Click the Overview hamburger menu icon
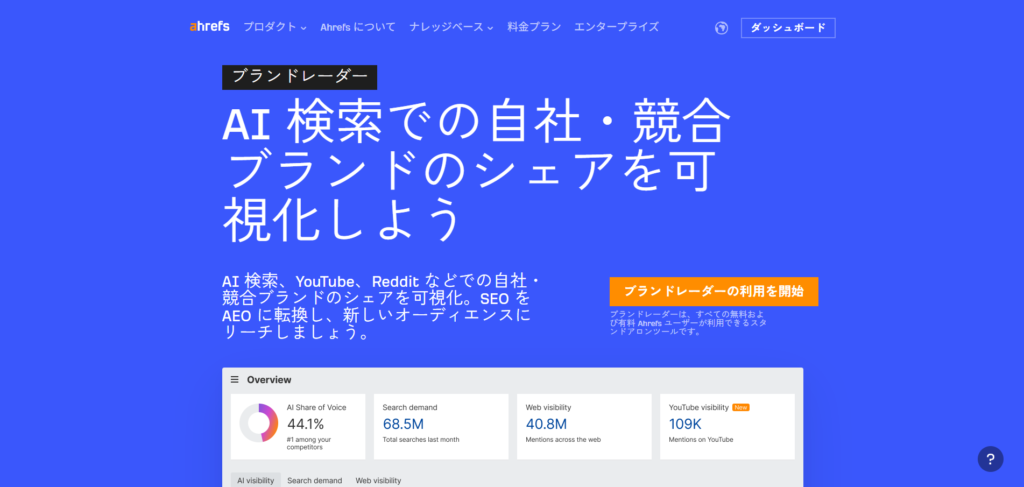 pos(234,379)
